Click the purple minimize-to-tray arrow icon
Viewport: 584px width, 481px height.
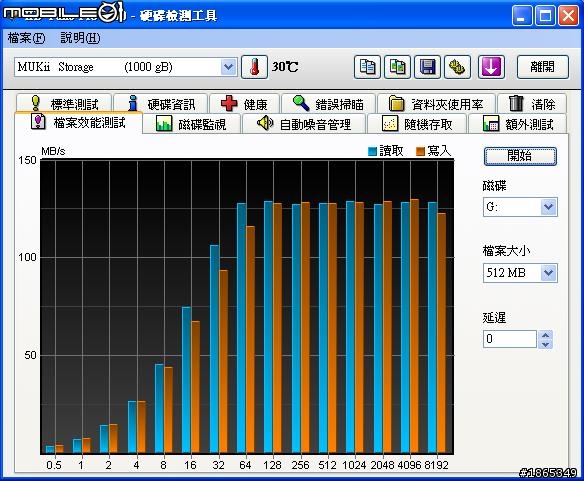coord(492,67)
